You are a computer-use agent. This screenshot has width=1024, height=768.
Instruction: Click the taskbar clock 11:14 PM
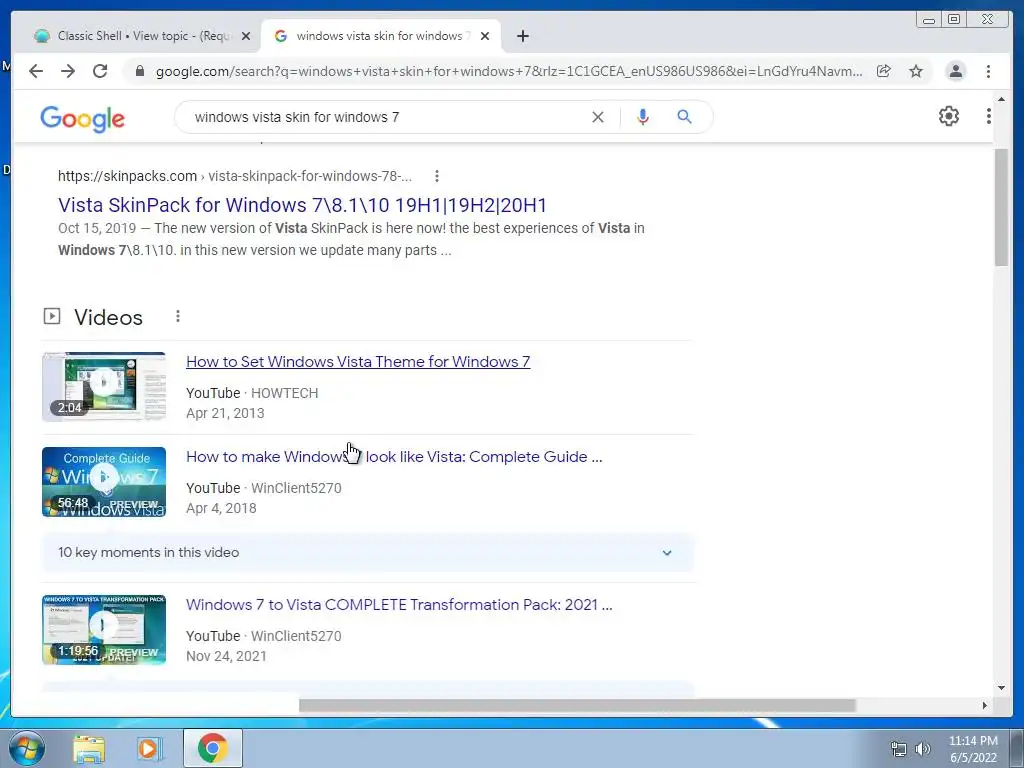[973, 741]
